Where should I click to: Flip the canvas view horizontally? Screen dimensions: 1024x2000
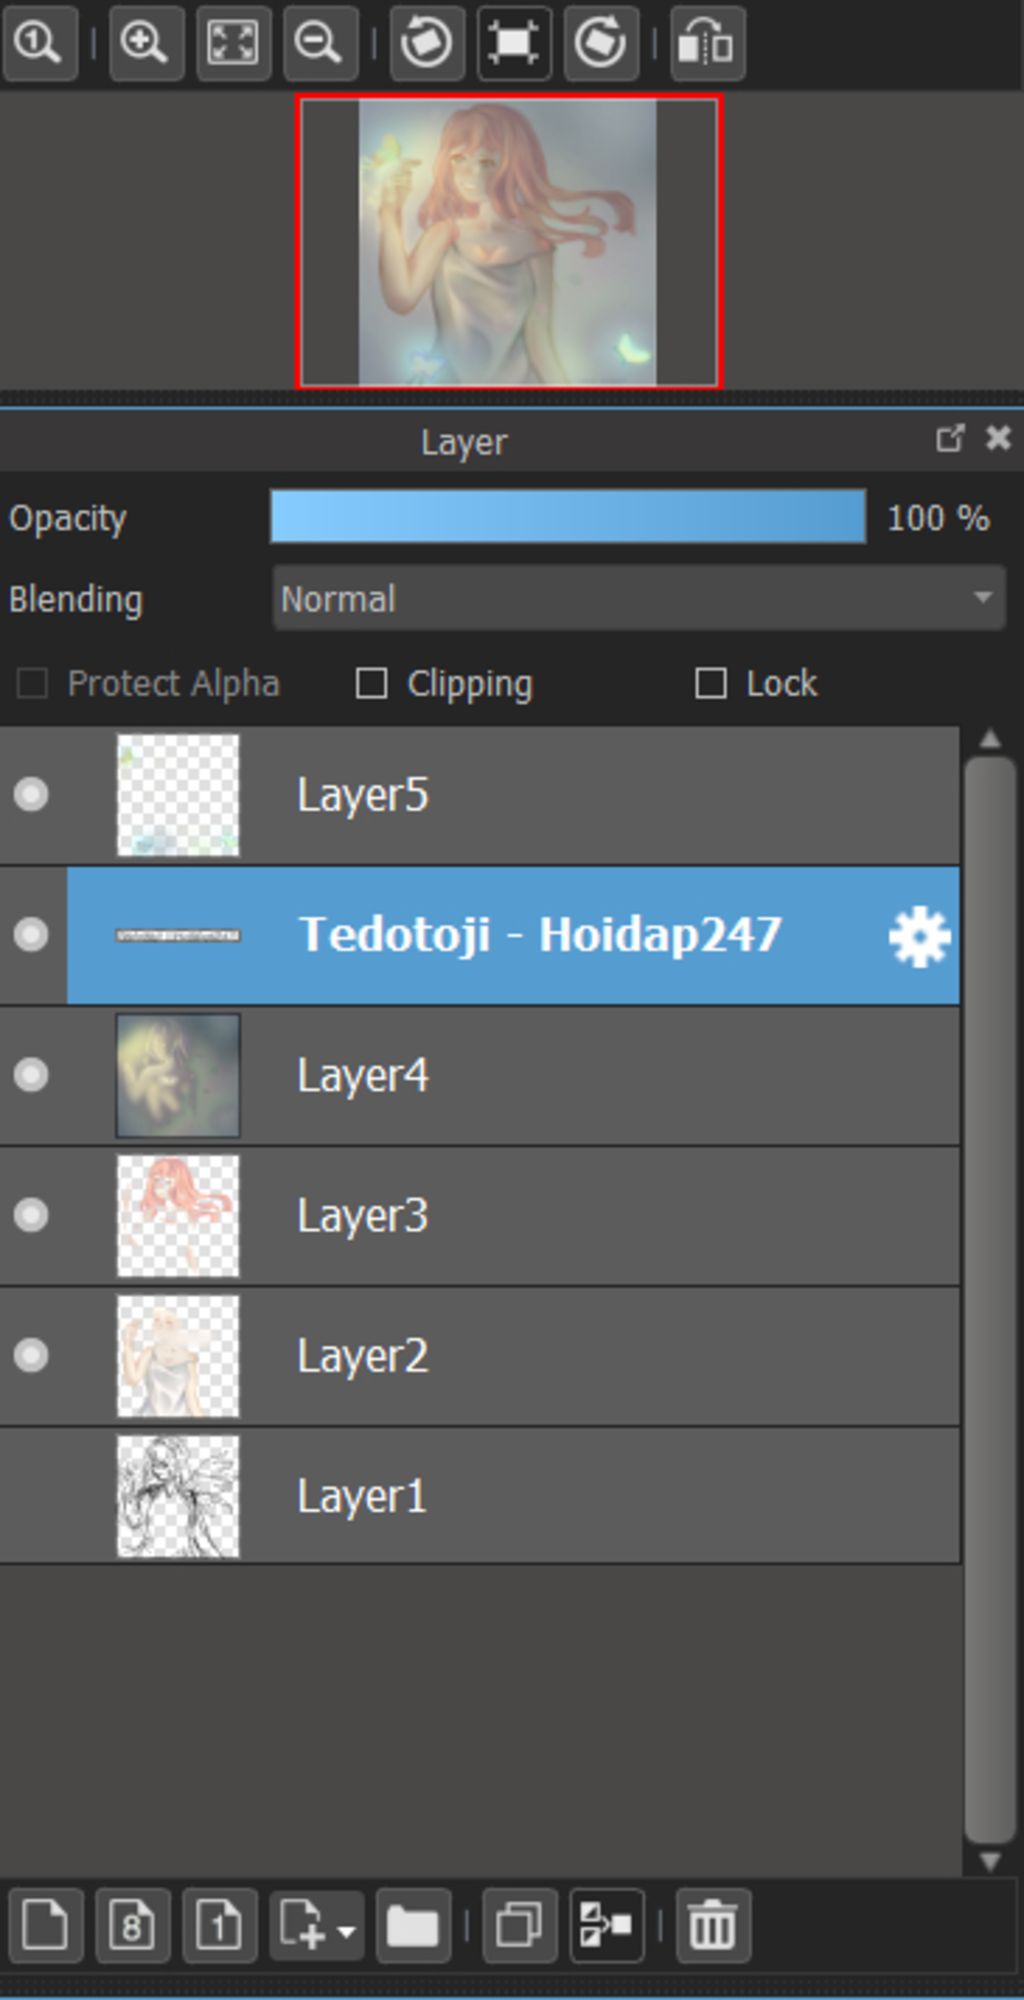tap(708, 43)
